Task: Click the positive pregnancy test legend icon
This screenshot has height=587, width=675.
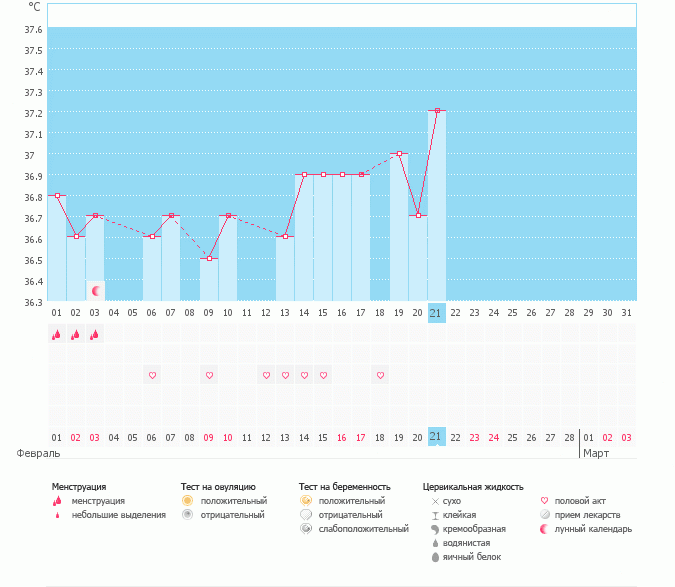Action: point(305,500)
